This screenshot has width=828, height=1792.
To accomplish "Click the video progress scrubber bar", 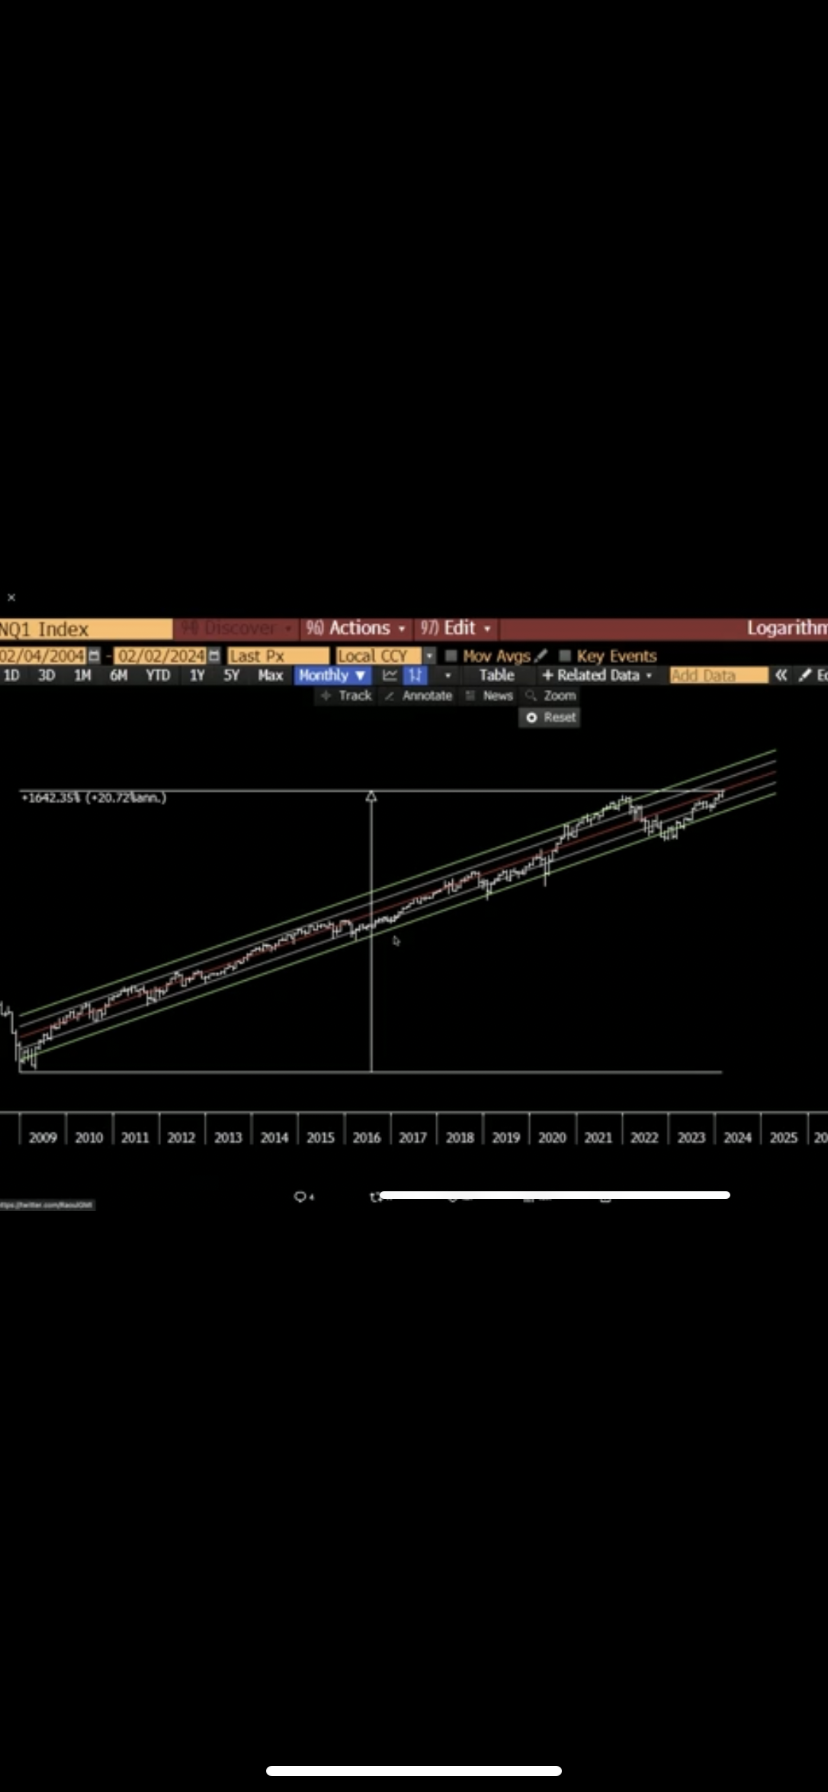I will [554, 1195].
